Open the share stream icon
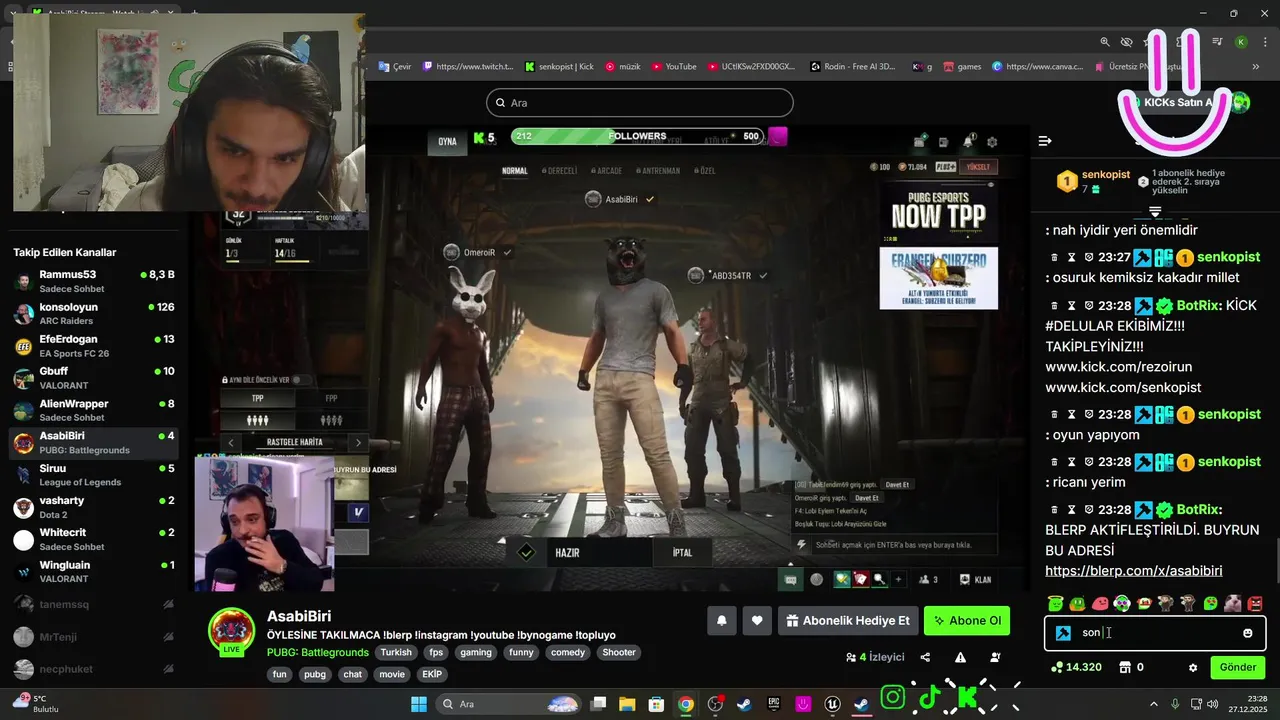The image size is (1280, 720). 925,657
